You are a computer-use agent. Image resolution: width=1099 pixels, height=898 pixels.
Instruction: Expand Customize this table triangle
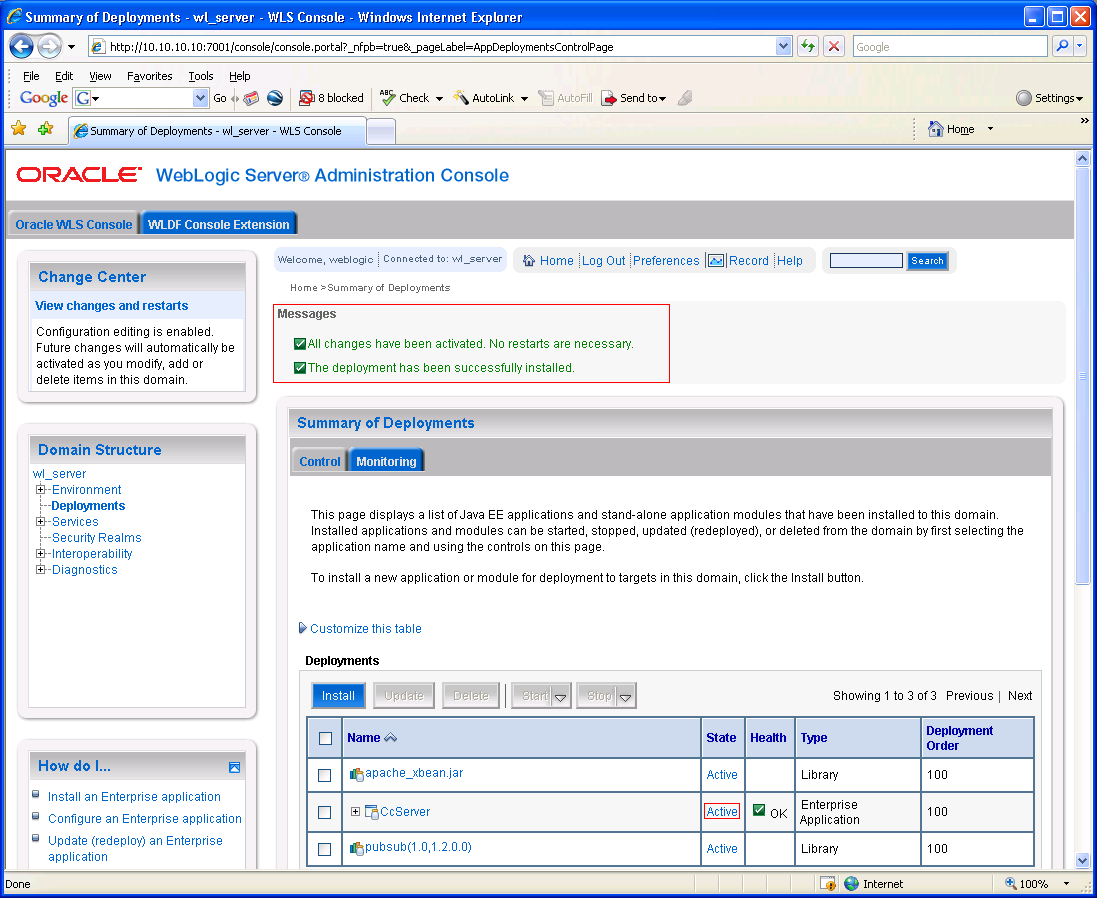303,628
